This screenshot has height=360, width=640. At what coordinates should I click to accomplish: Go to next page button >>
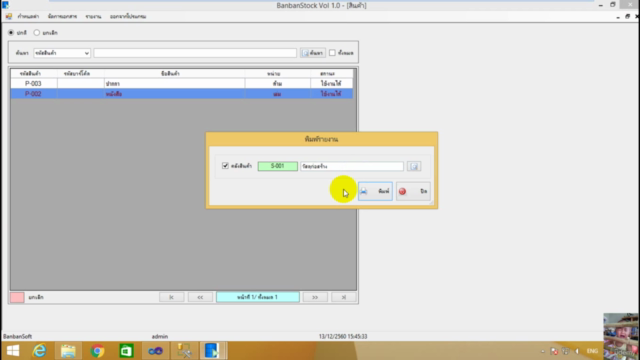click(x=315, y=297)
